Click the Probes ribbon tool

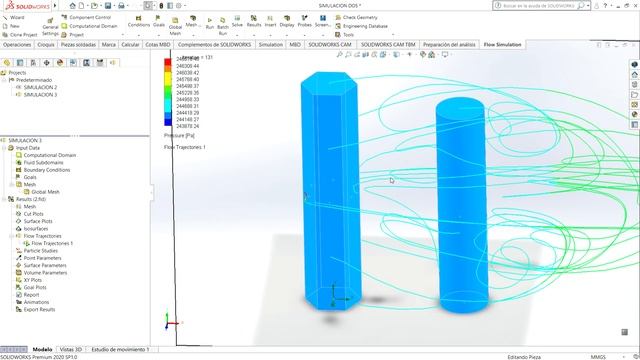[x=304, y=22]
